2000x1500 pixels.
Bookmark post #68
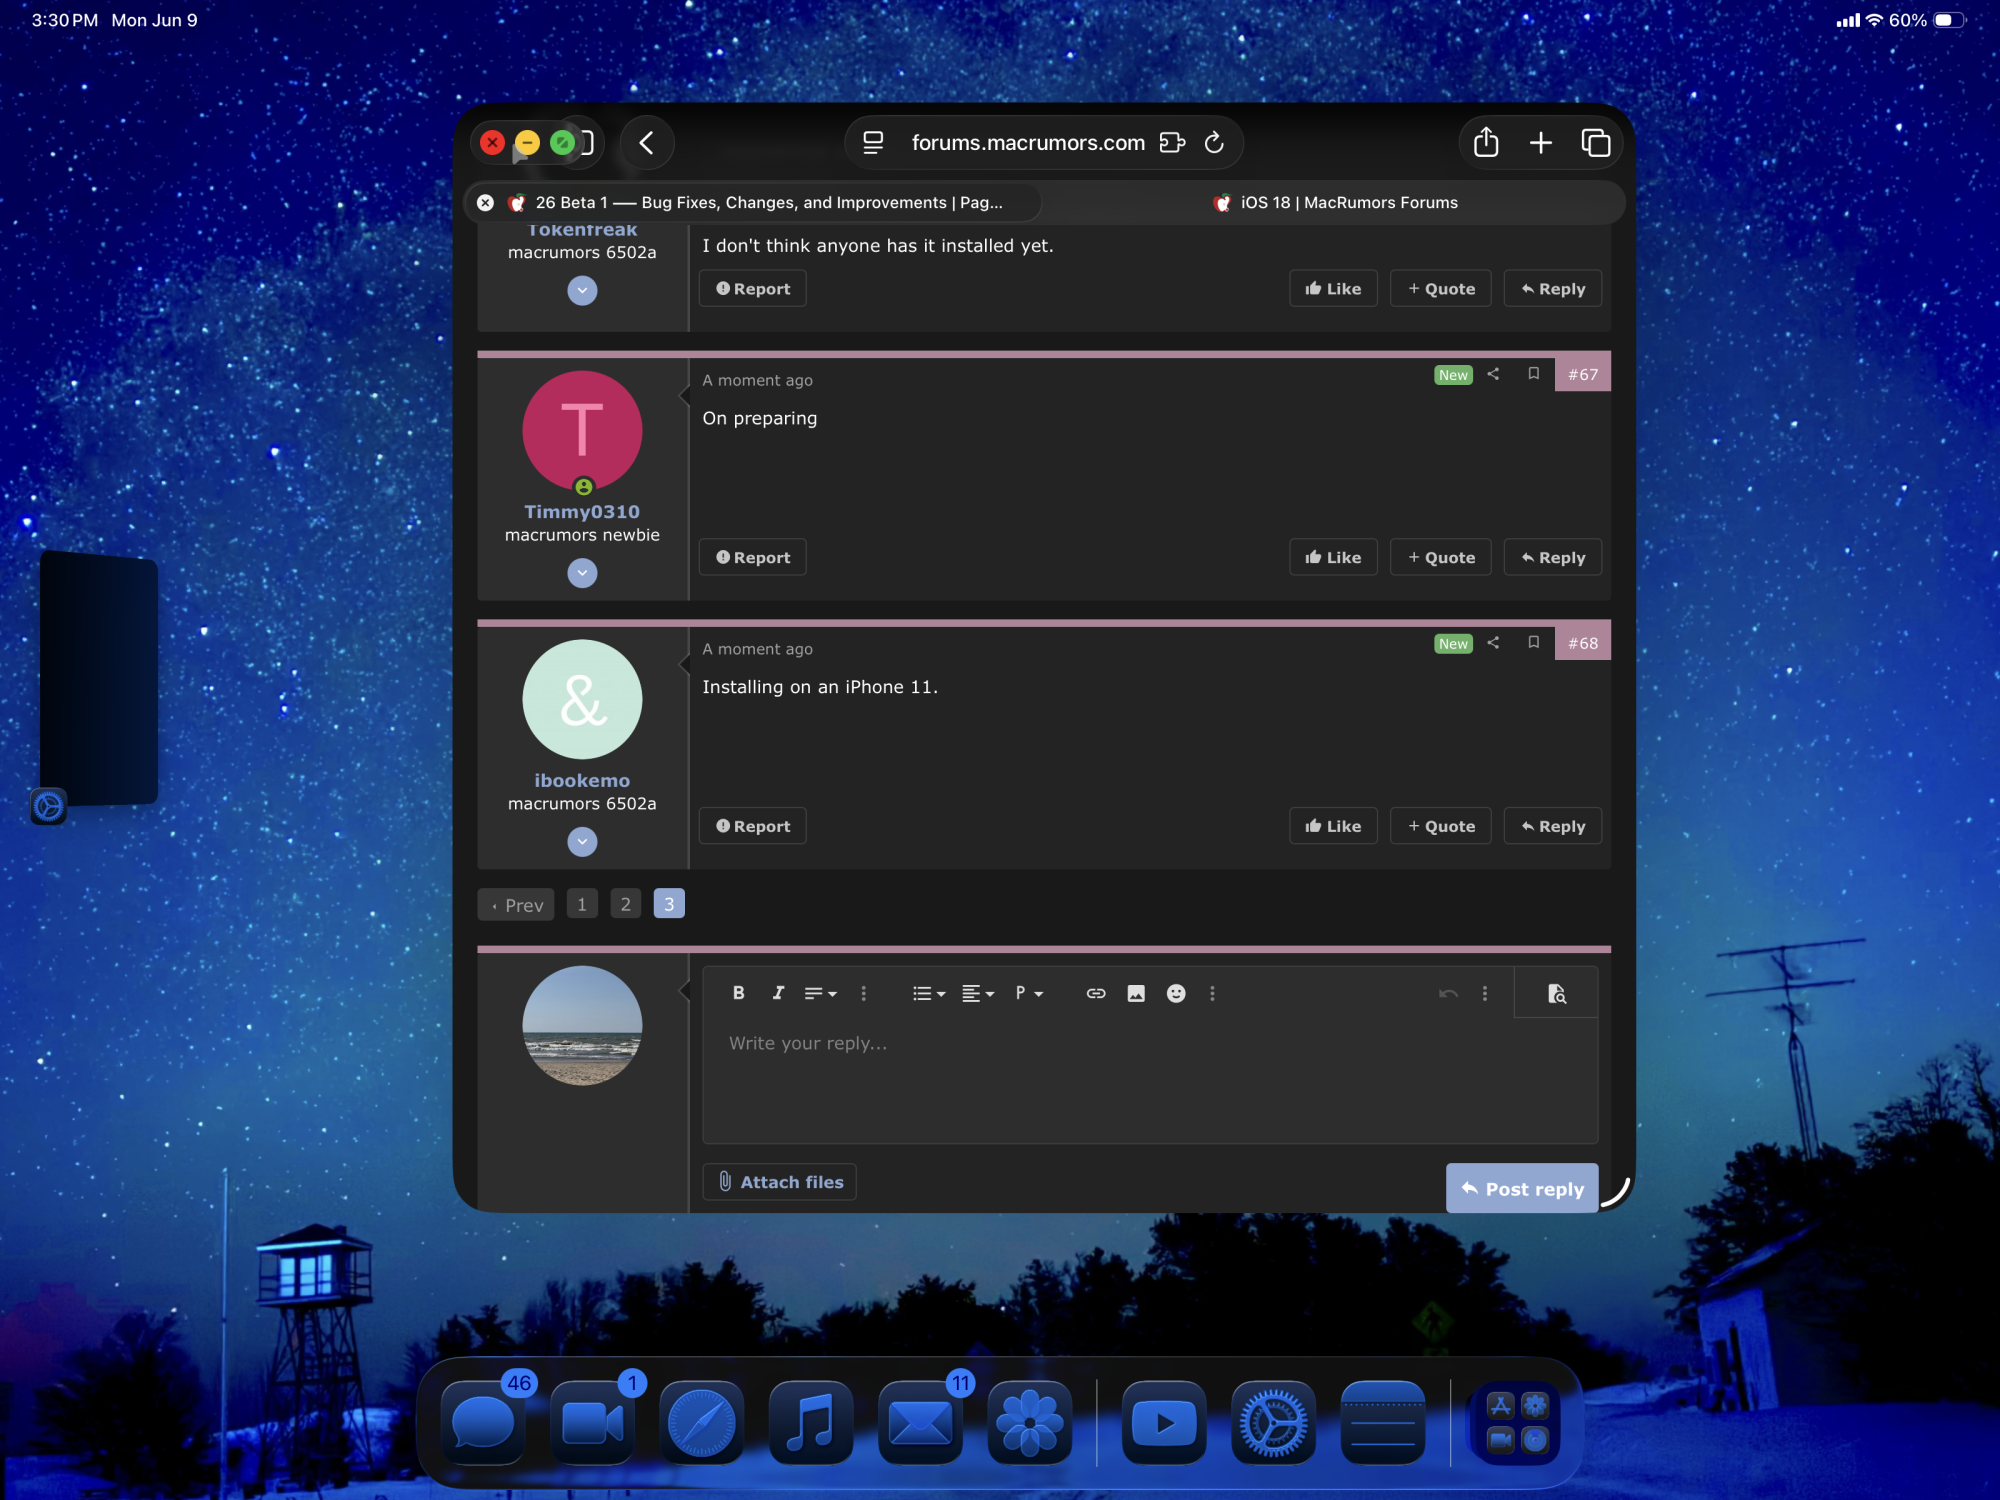tap(1533, 643)
